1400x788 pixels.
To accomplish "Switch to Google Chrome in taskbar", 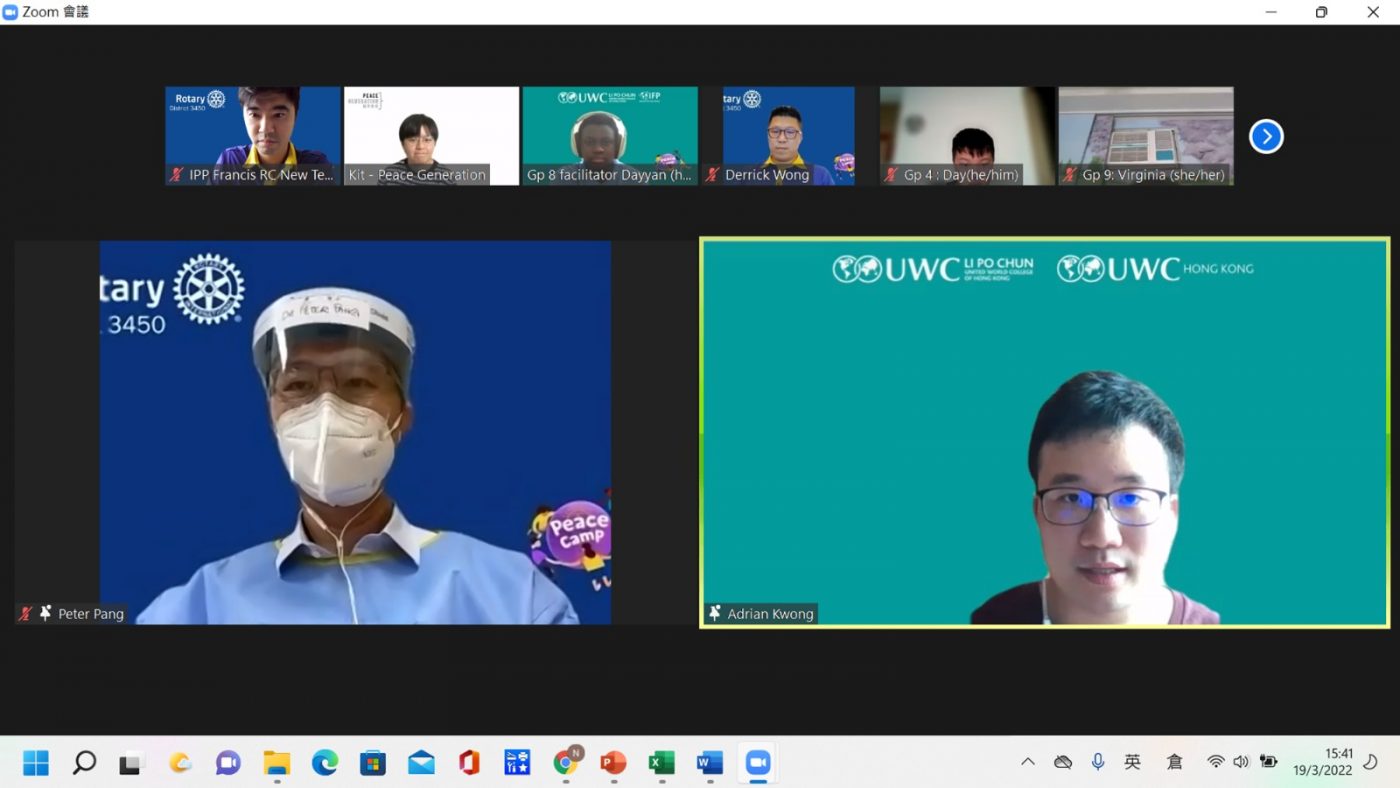I will [x=566, y=763].
